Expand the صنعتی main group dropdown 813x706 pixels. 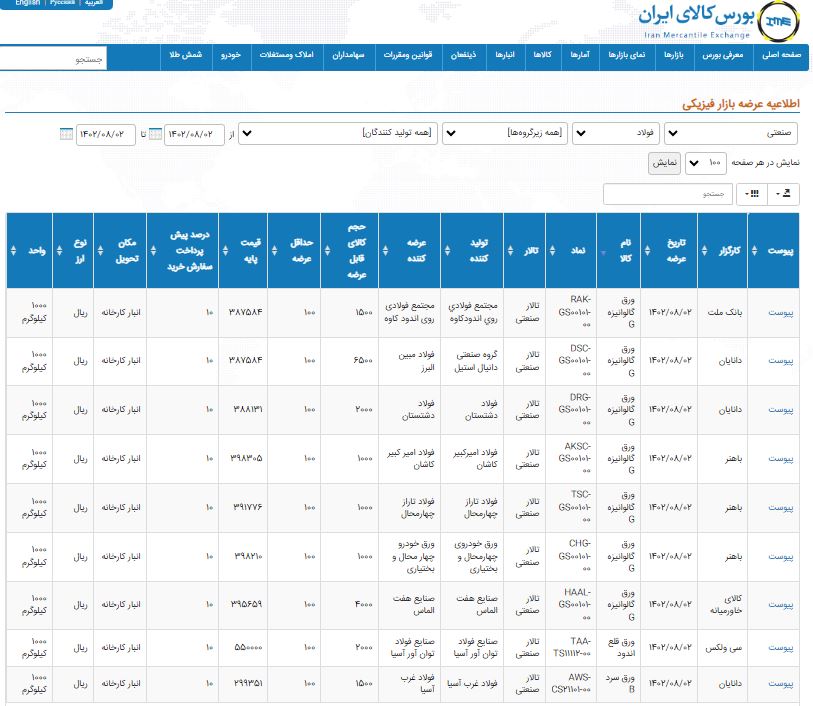(731, 133)
